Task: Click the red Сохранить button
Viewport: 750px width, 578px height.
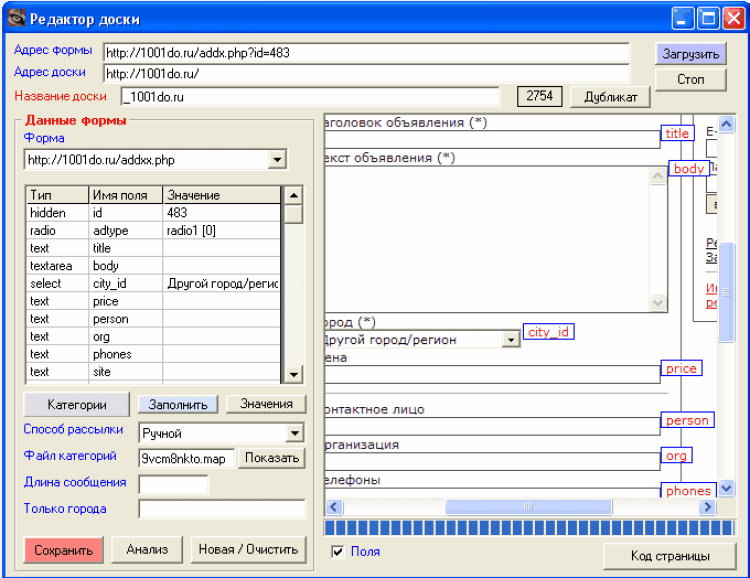Action: [x=63, y=549]
